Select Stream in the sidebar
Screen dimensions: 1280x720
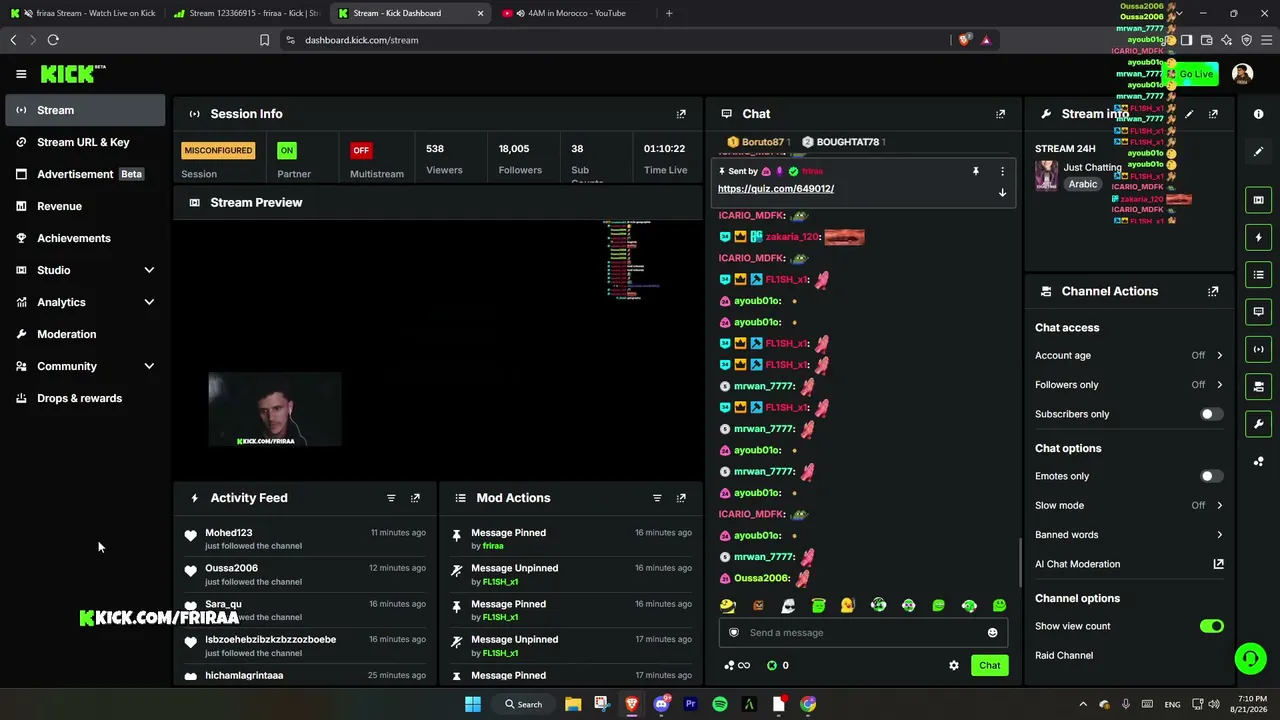(x=86, y=110)
